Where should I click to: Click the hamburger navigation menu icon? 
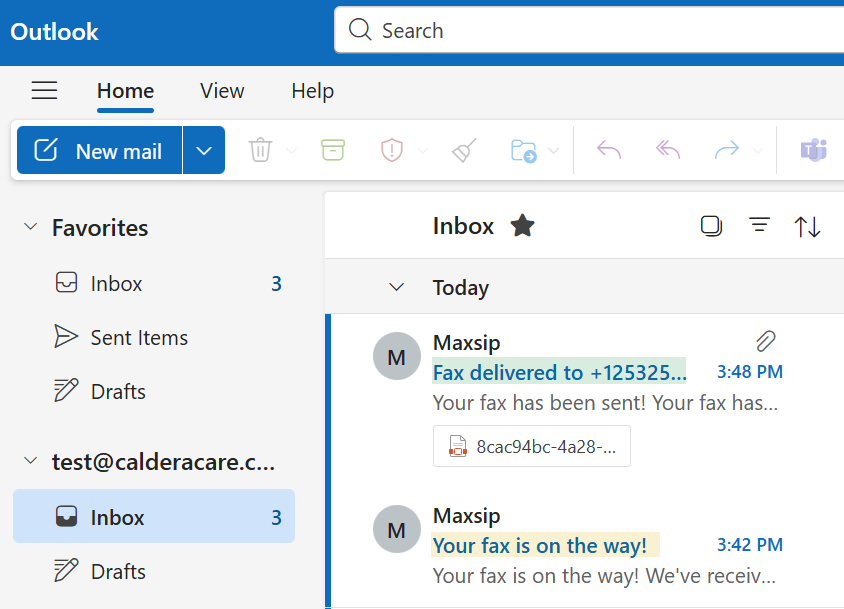44,90
